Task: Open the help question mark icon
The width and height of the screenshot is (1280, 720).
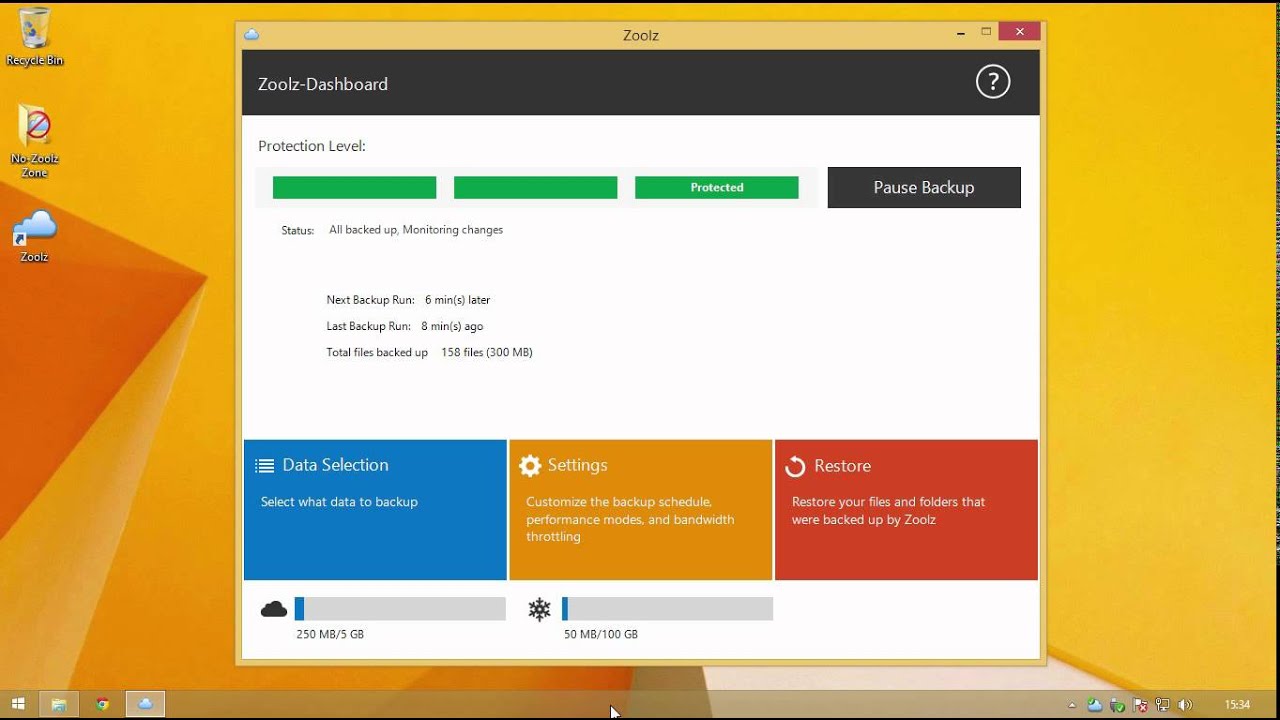Action: pyautogui.click(x=993, y=82)
